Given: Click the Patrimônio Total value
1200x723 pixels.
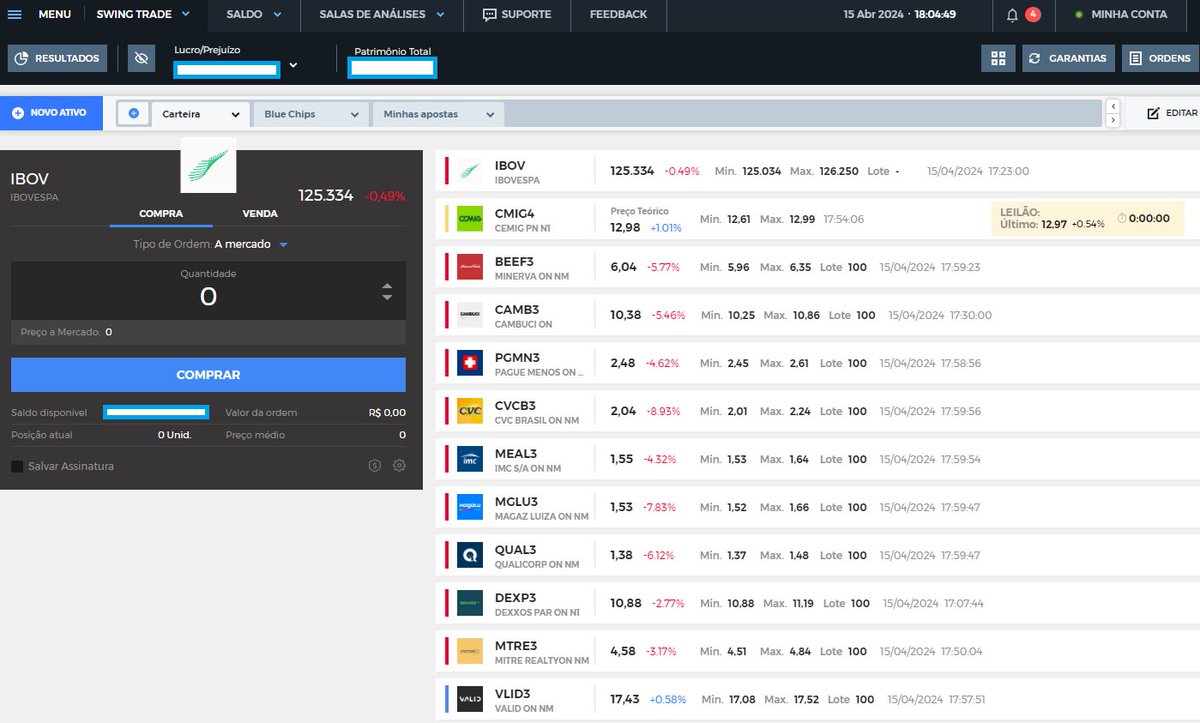Looking at the screenshot, I should 392,68.
